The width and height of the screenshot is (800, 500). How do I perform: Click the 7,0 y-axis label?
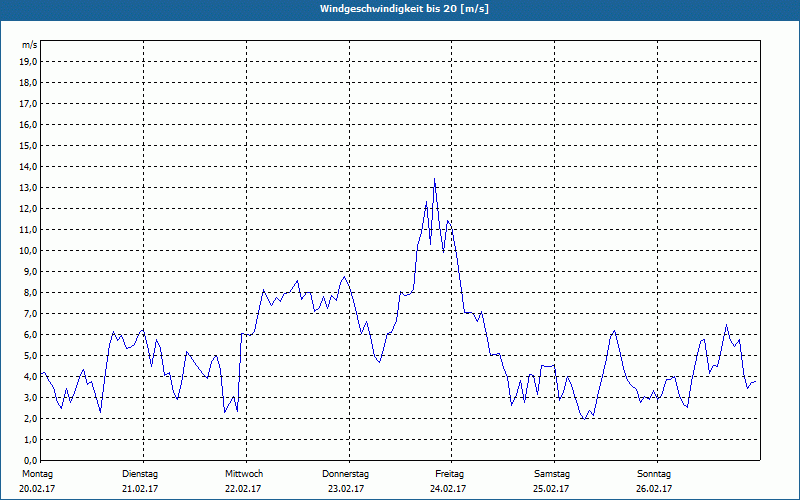point(30,314)
